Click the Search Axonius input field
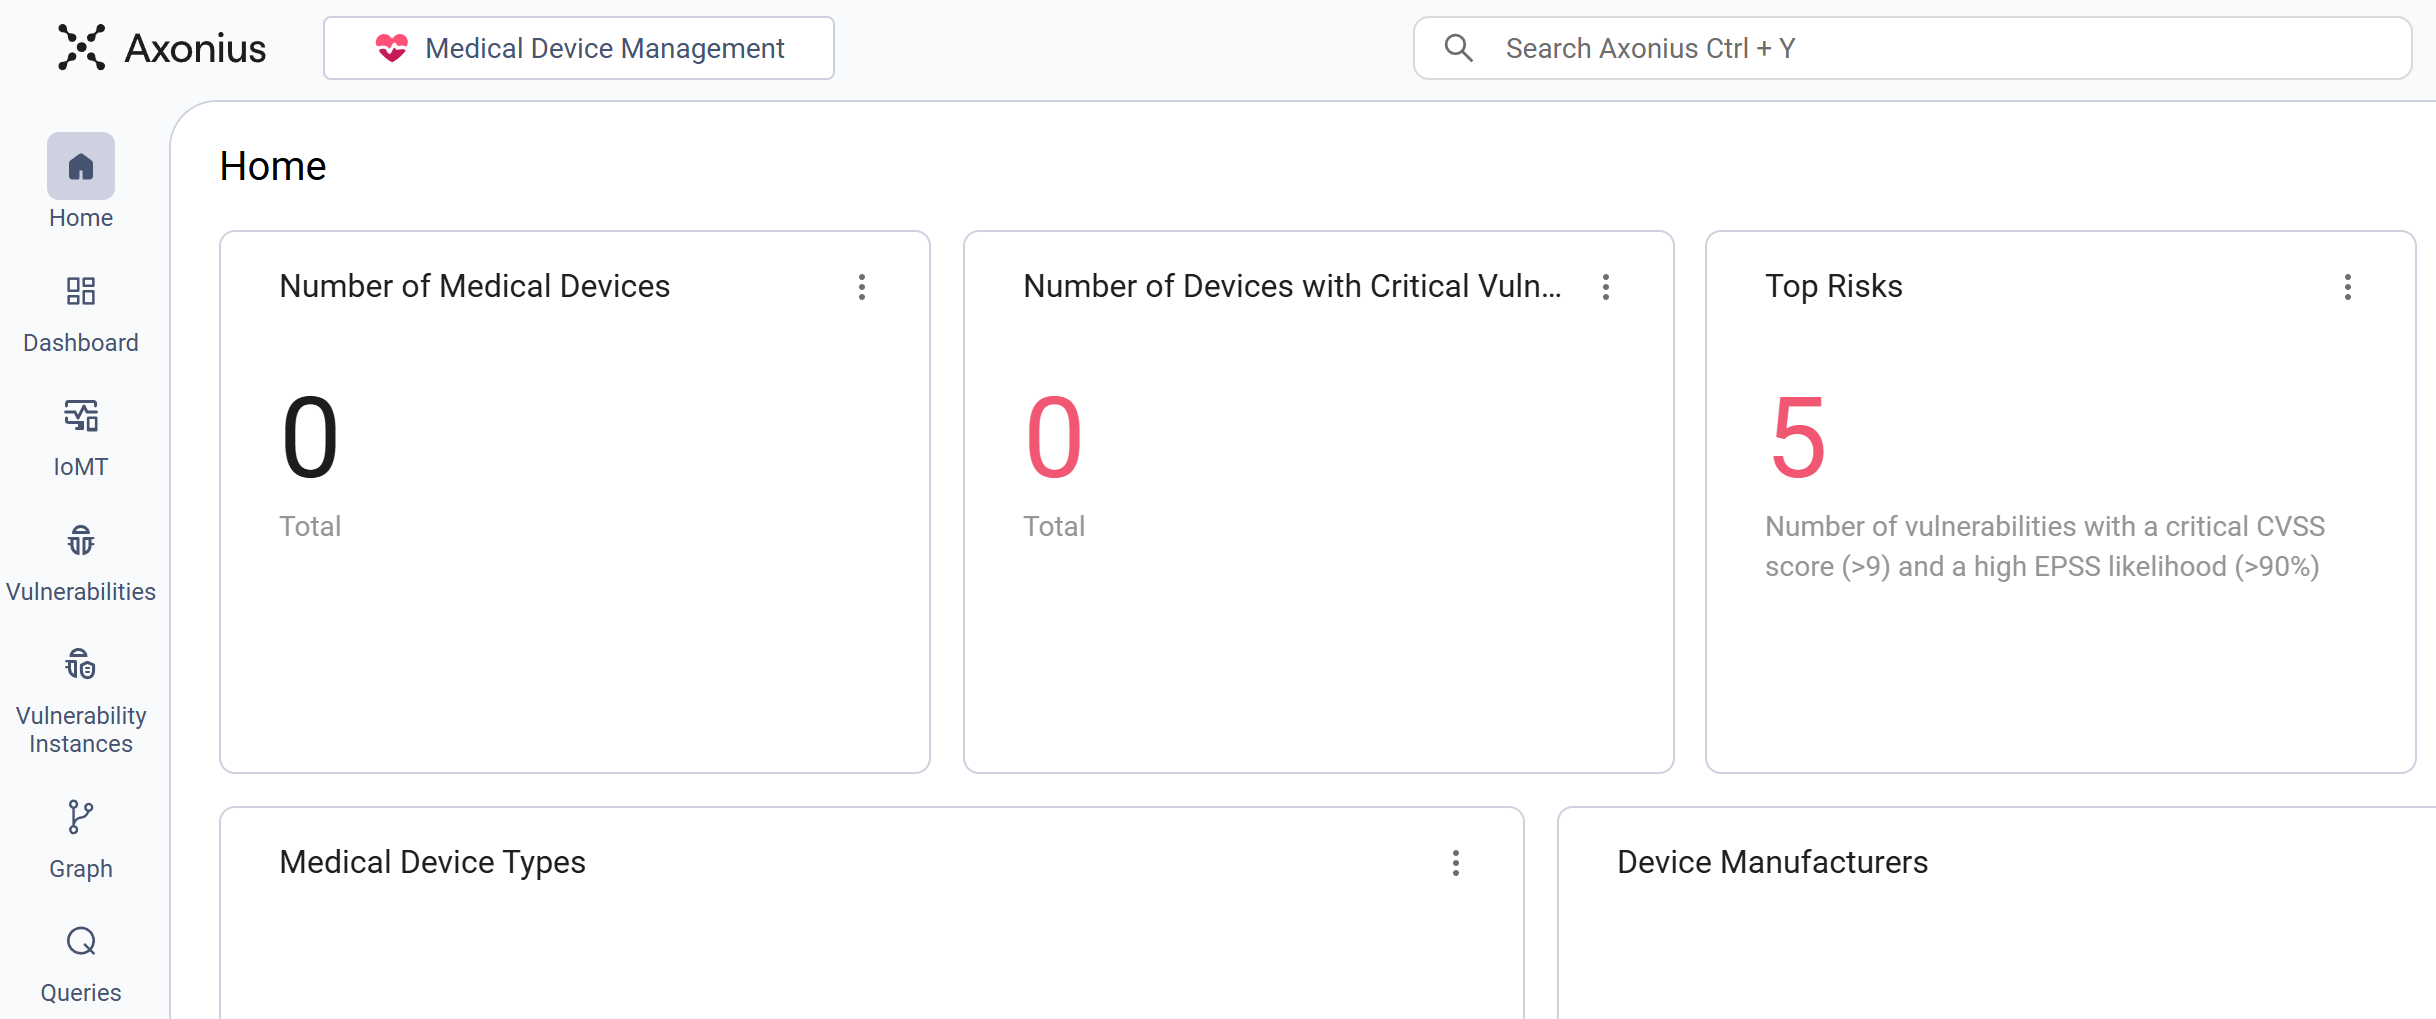2436x1019 pixels. [1912, 48]
